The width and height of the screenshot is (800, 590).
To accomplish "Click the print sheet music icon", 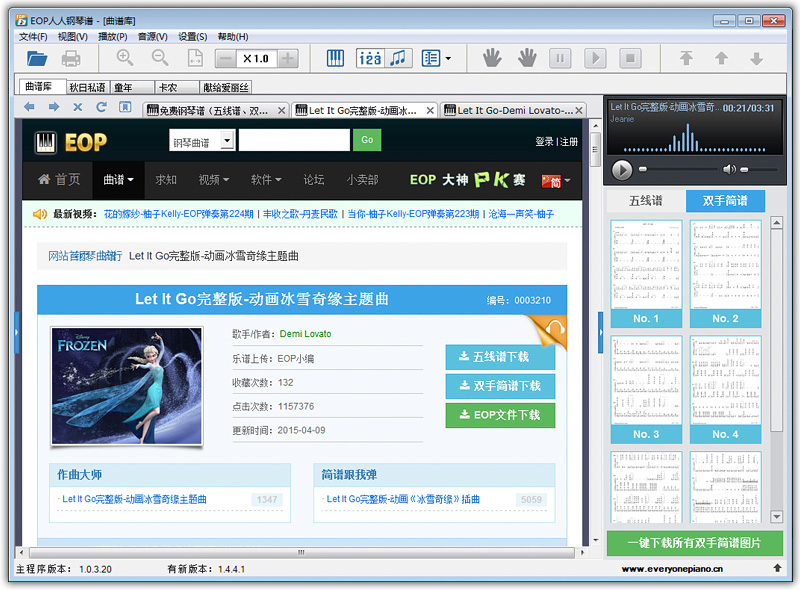I will point(70,58).
